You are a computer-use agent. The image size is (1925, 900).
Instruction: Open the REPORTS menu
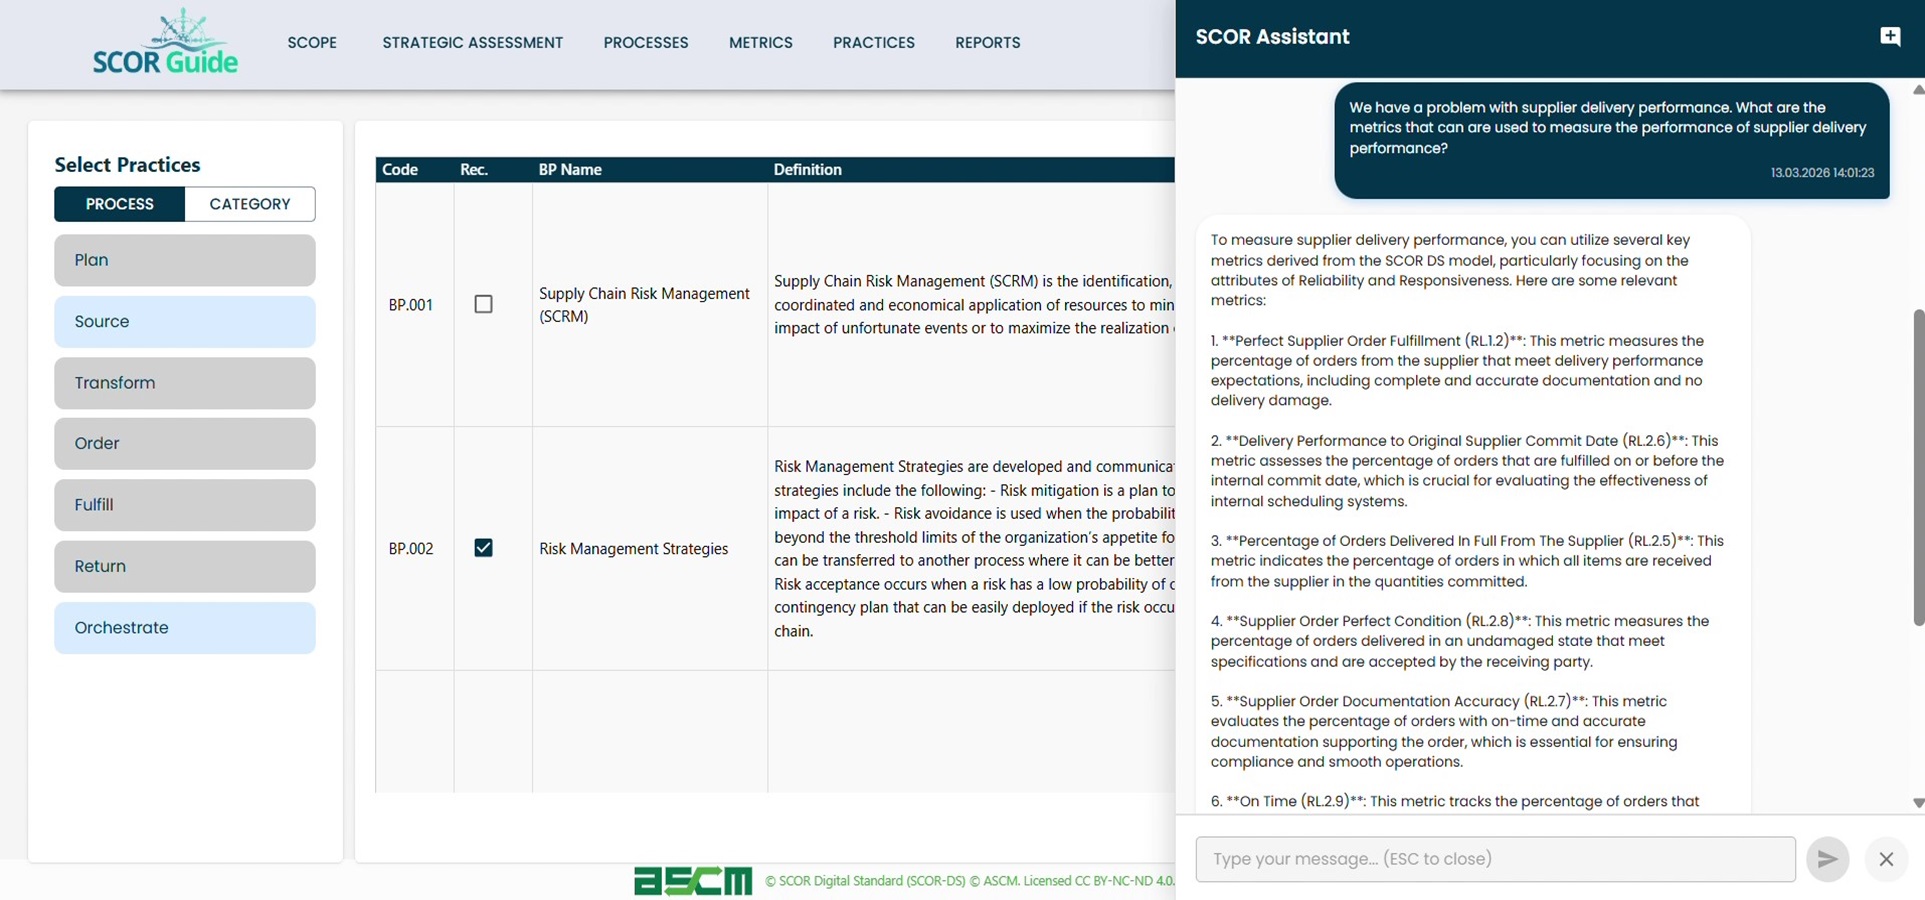988,42
